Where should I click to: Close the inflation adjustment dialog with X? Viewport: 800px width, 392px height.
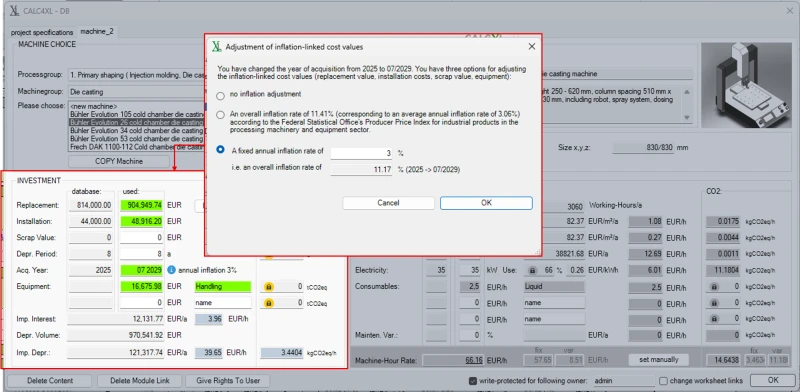click(x=531, y=46)
